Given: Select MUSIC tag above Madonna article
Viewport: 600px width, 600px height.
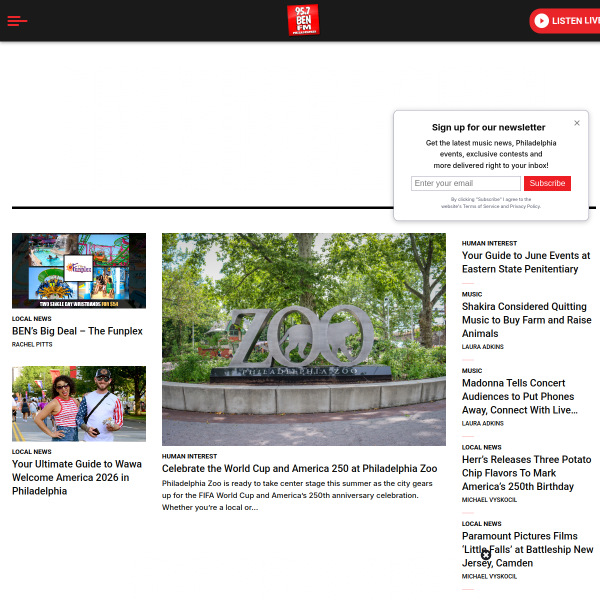Looking at the screenshot, I should (x=472, y=371).
